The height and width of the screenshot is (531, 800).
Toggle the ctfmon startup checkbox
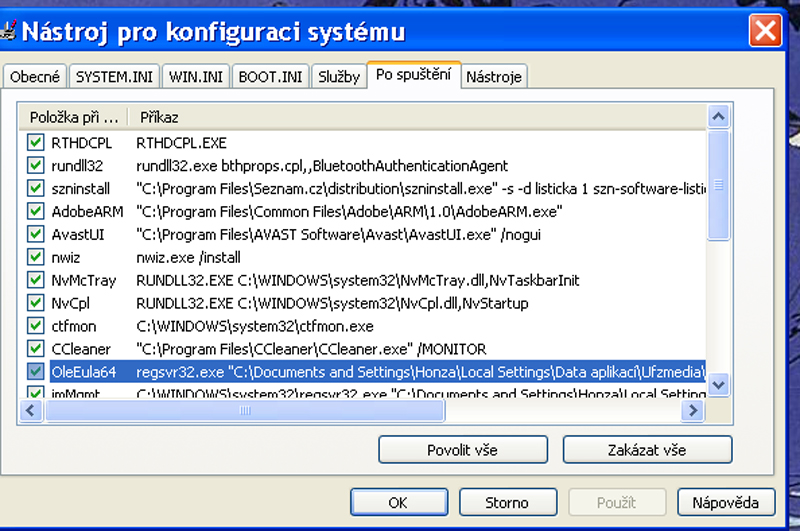36,326
